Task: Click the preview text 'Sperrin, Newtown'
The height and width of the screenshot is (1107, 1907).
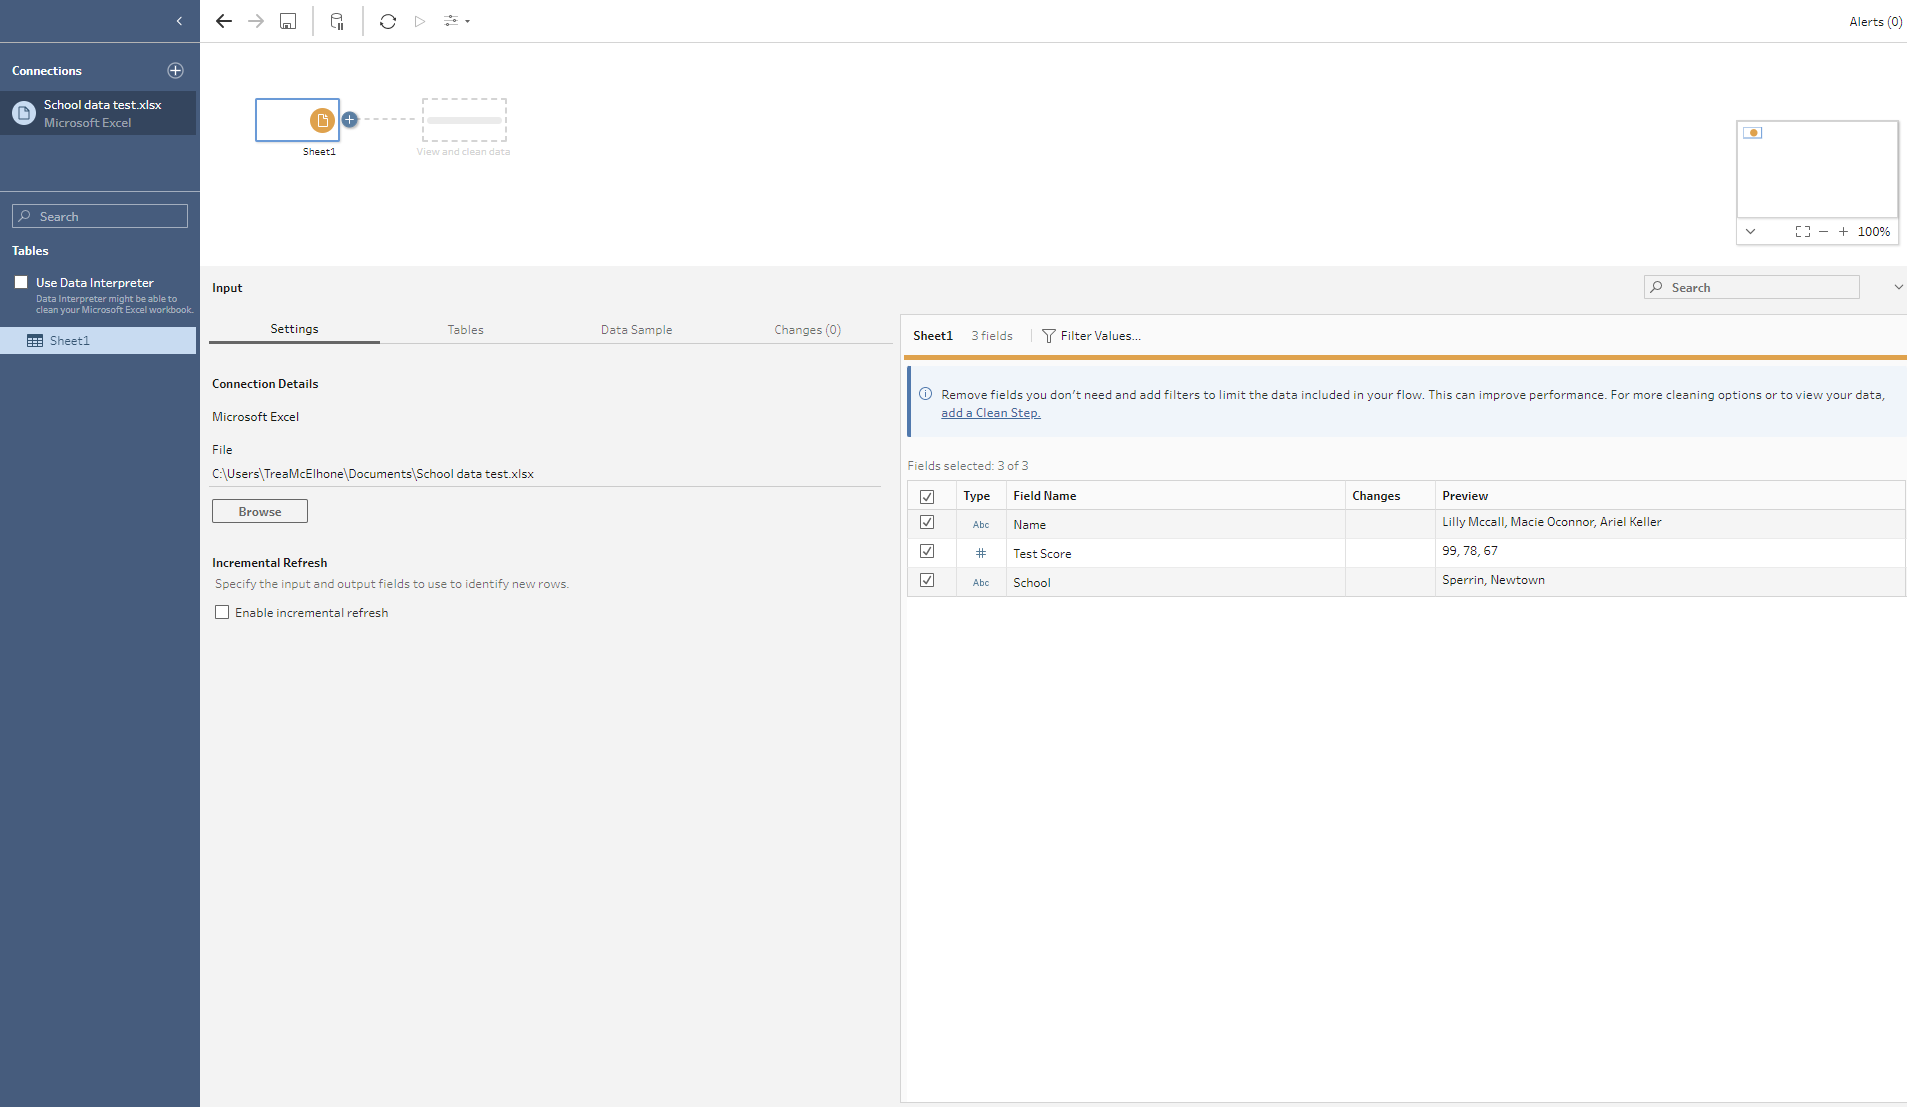Action: click(x=1493, y=580)
